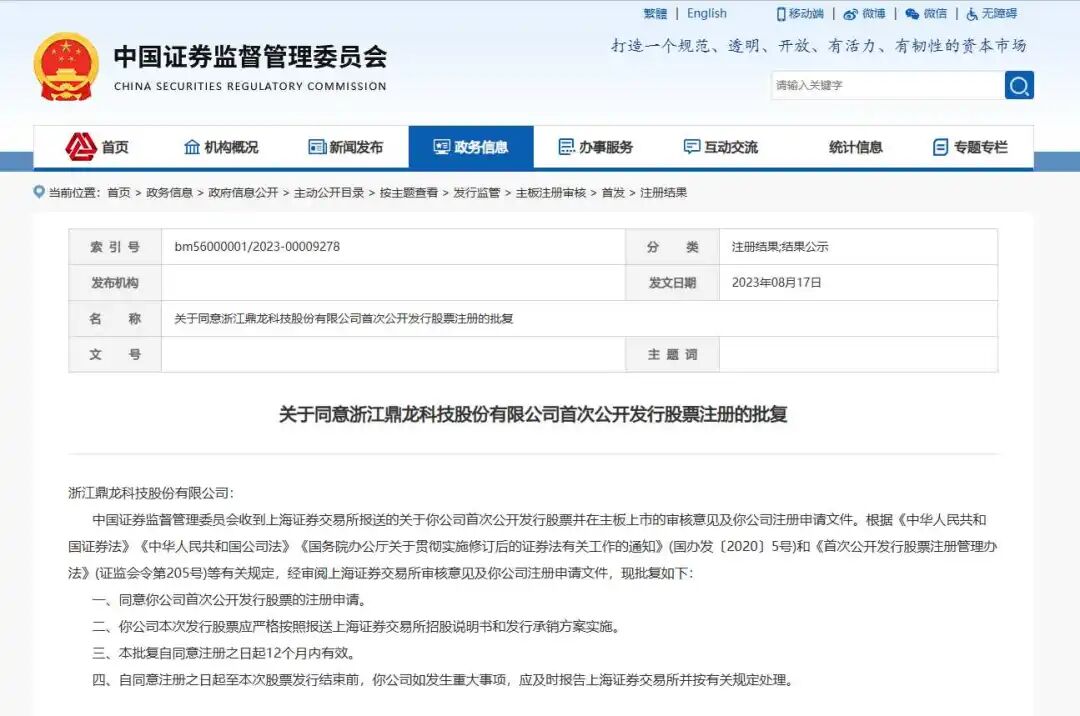Click the chat bubble icon beside 互动交流
This screenshot has width=1080, height=716.
pyautogui.click(x=690, y=146)
